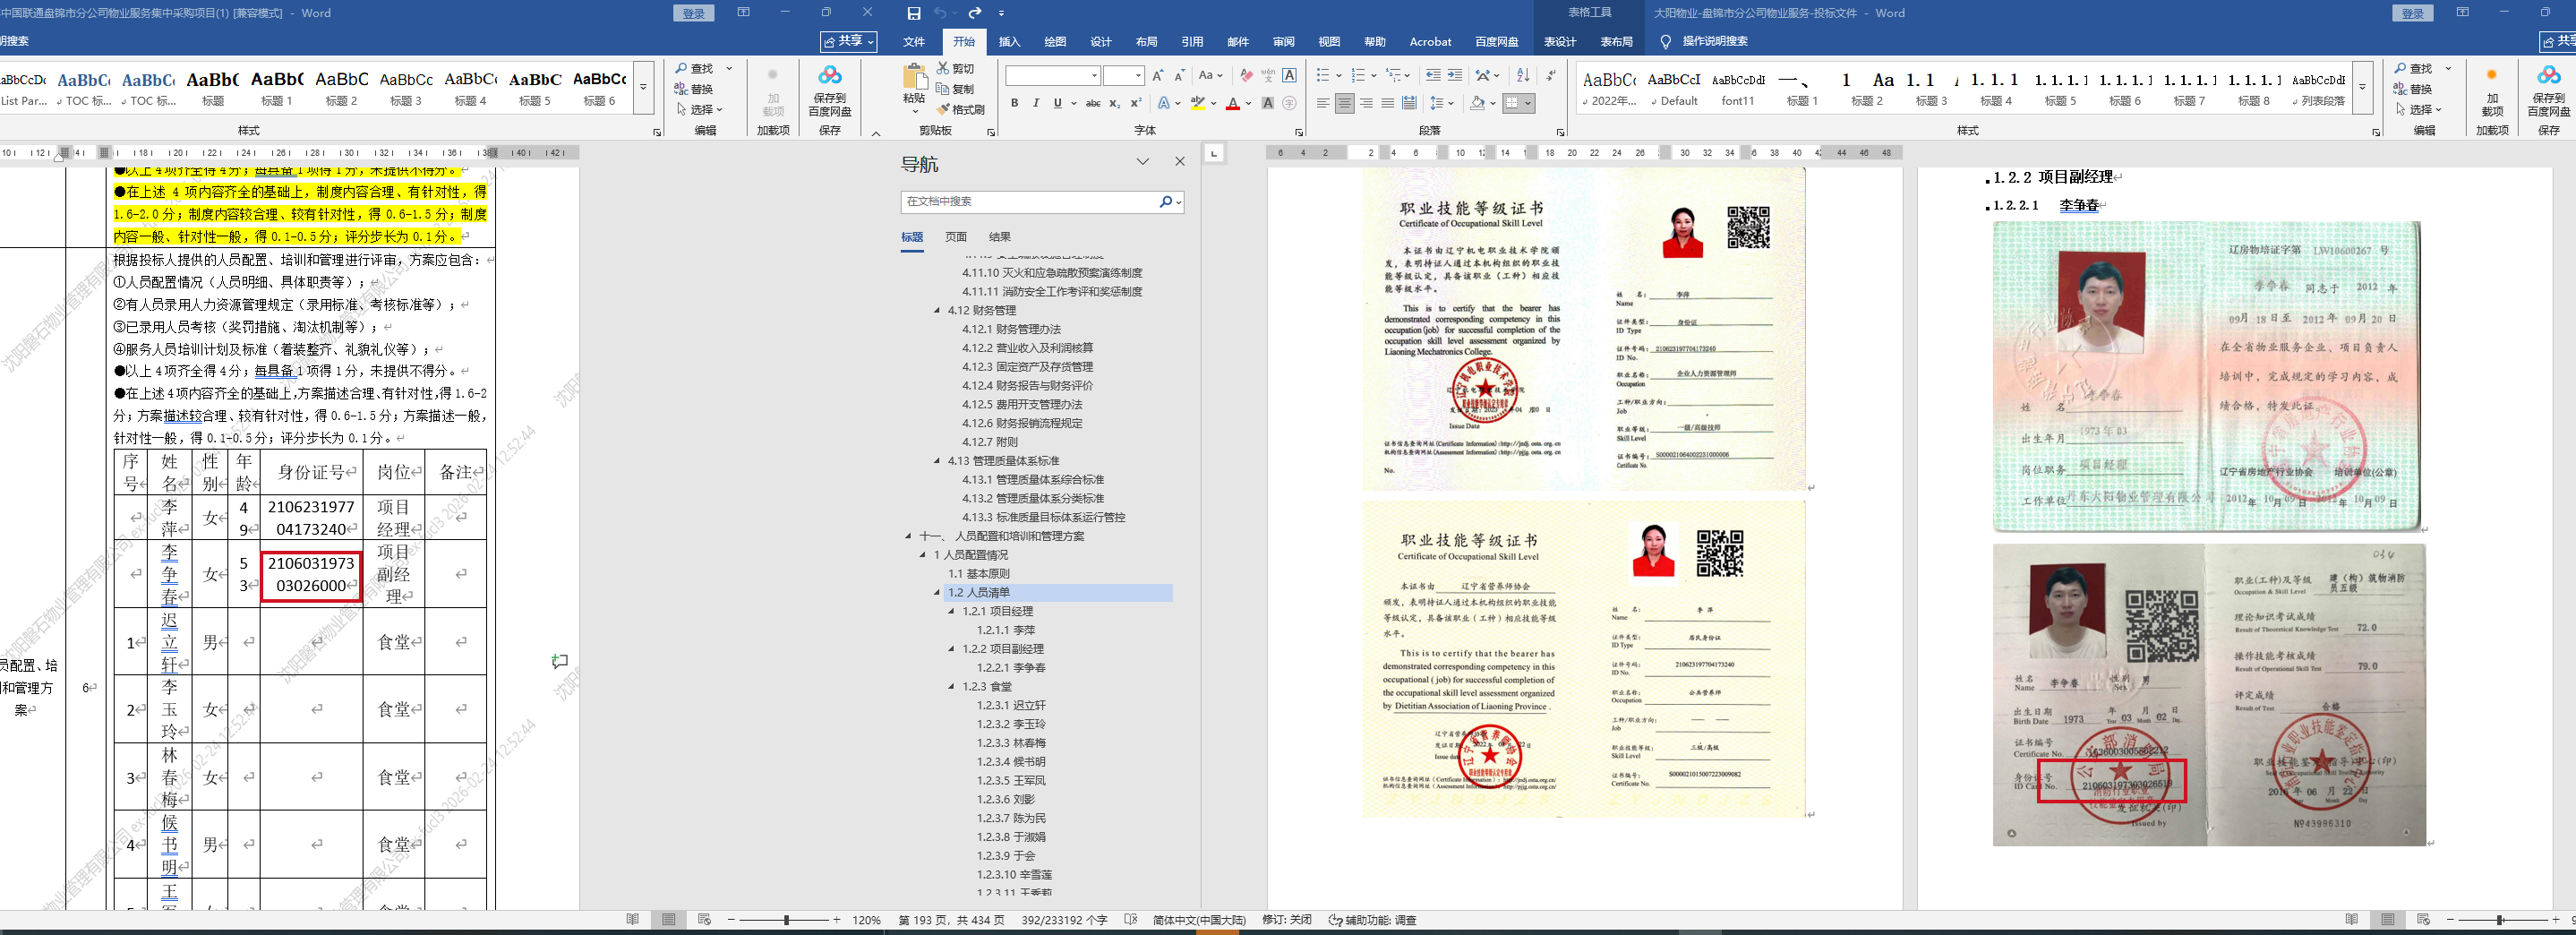Image resolution: width=2576 pixels, height=935 pixels.
Task: Open the 引用 ribbon tab
Action: pos(1192,42)
